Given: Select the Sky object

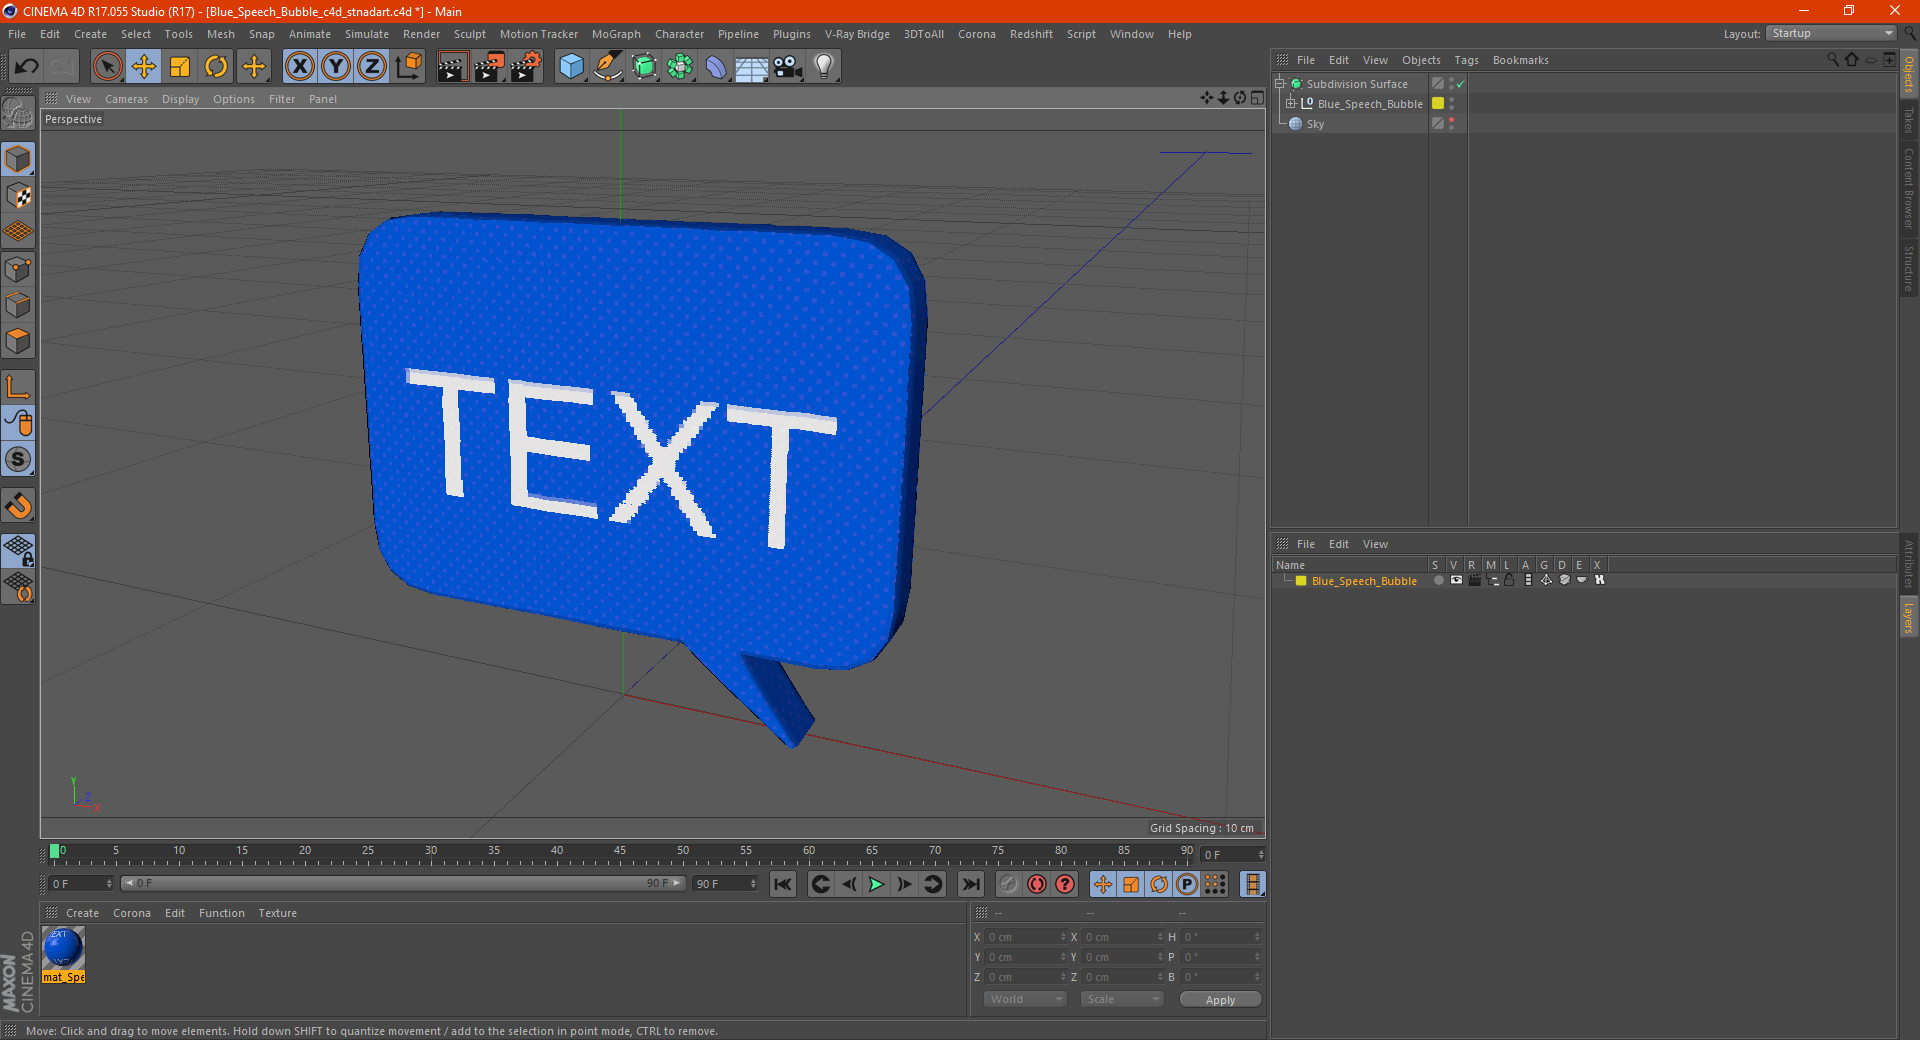Looking at the screenshot, I should [x=1315, y=124].
